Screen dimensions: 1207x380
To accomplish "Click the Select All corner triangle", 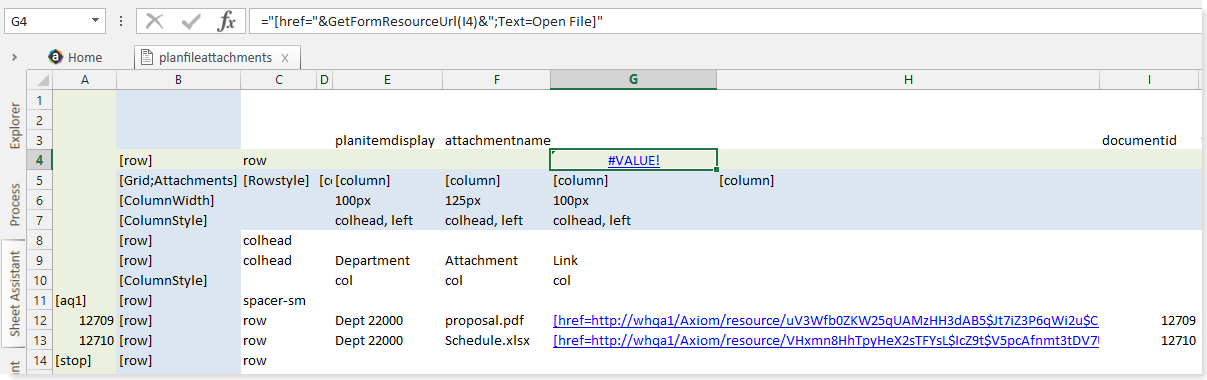I will (x=43, y=80).
